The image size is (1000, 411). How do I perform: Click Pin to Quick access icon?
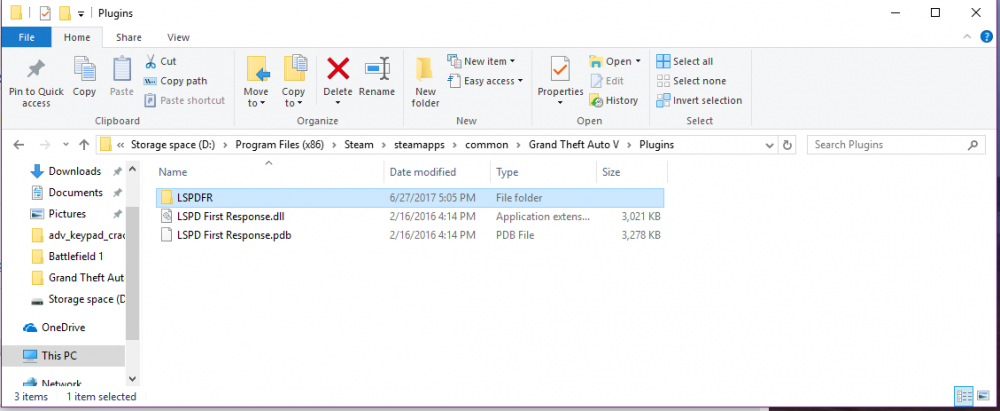[x=36, y=70]
